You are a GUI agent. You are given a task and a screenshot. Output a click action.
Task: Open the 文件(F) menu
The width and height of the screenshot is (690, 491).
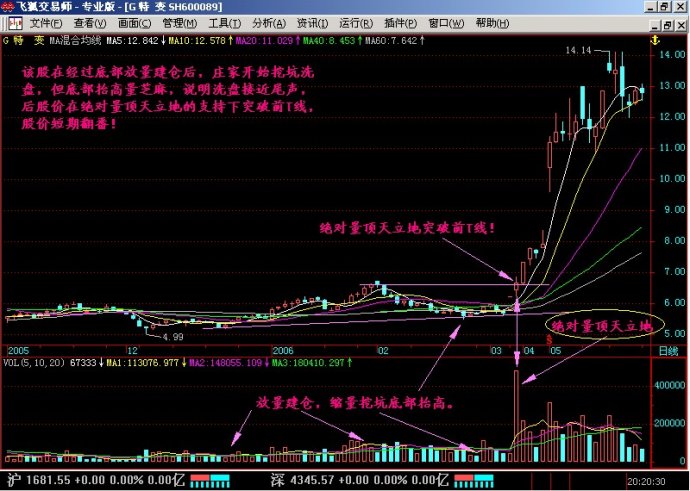(x=46, y=24)
